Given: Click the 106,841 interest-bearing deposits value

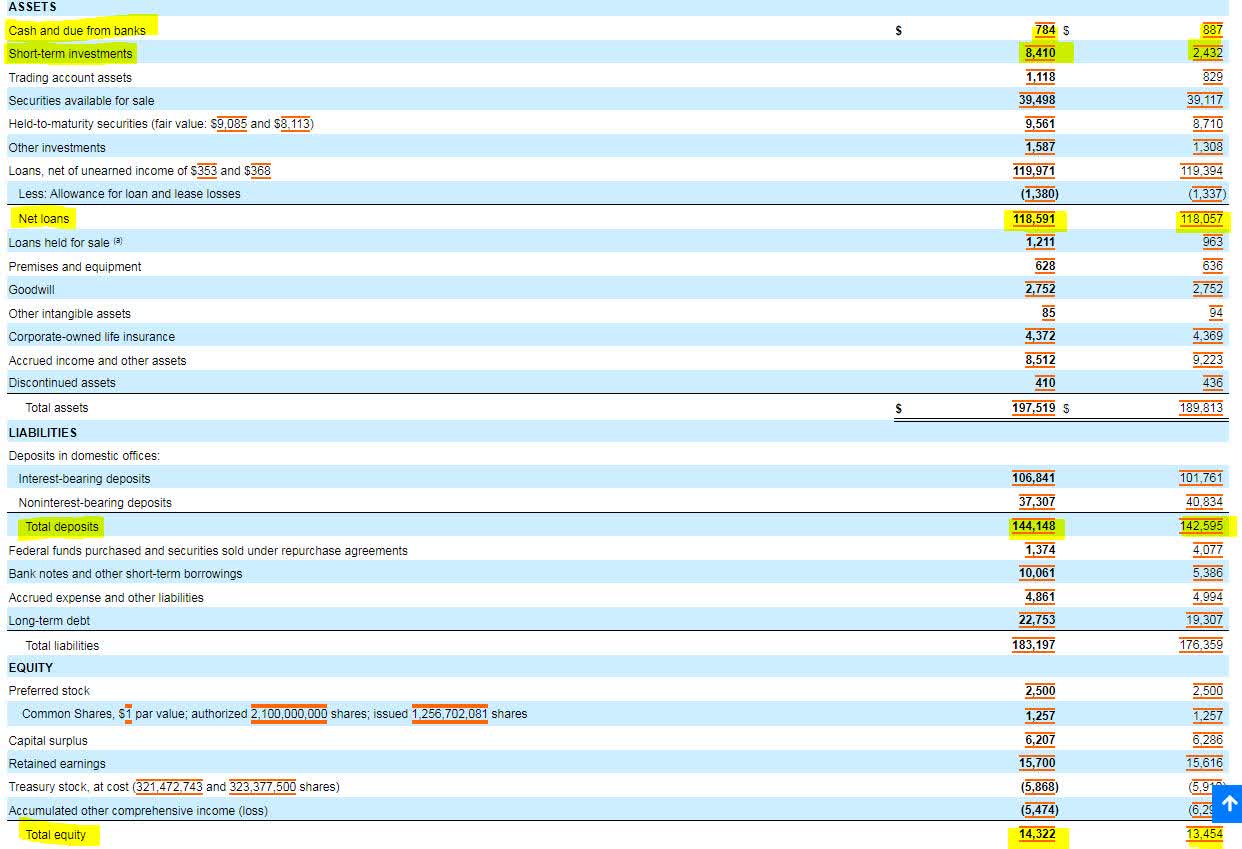Looking at the screenshot, I should pyautogui.click(x=1034, y=478).
